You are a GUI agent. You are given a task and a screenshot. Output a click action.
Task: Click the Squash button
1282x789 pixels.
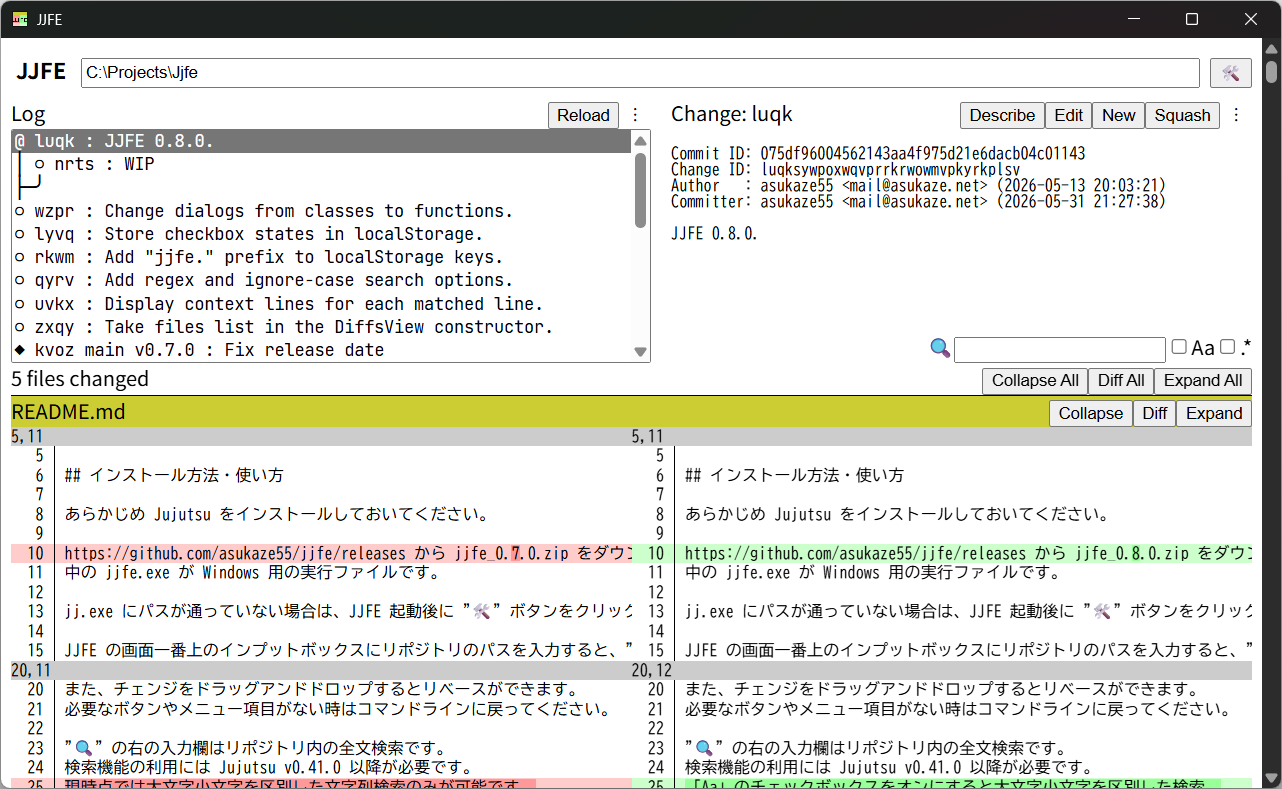tap(1182, 115)
